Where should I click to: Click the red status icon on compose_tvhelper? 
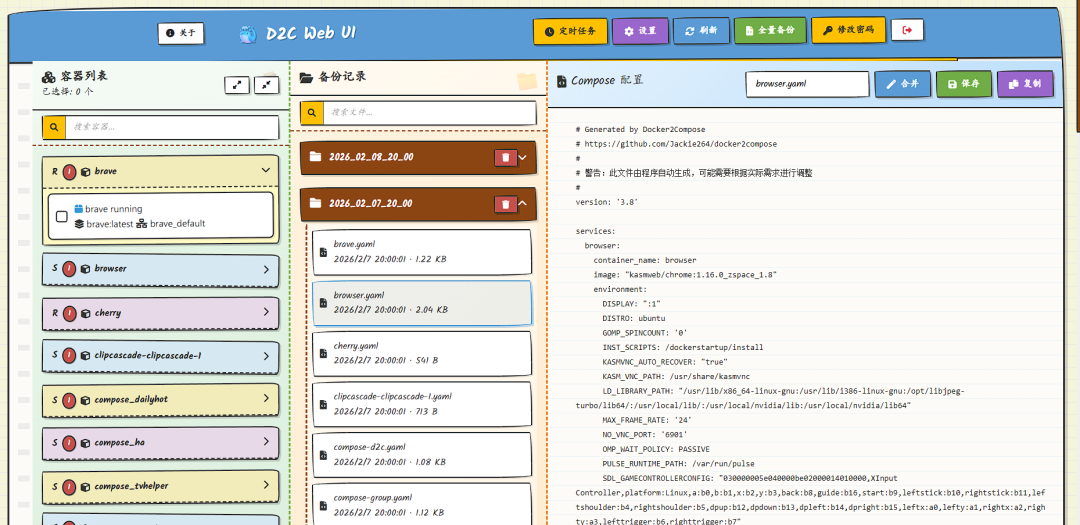69,486
